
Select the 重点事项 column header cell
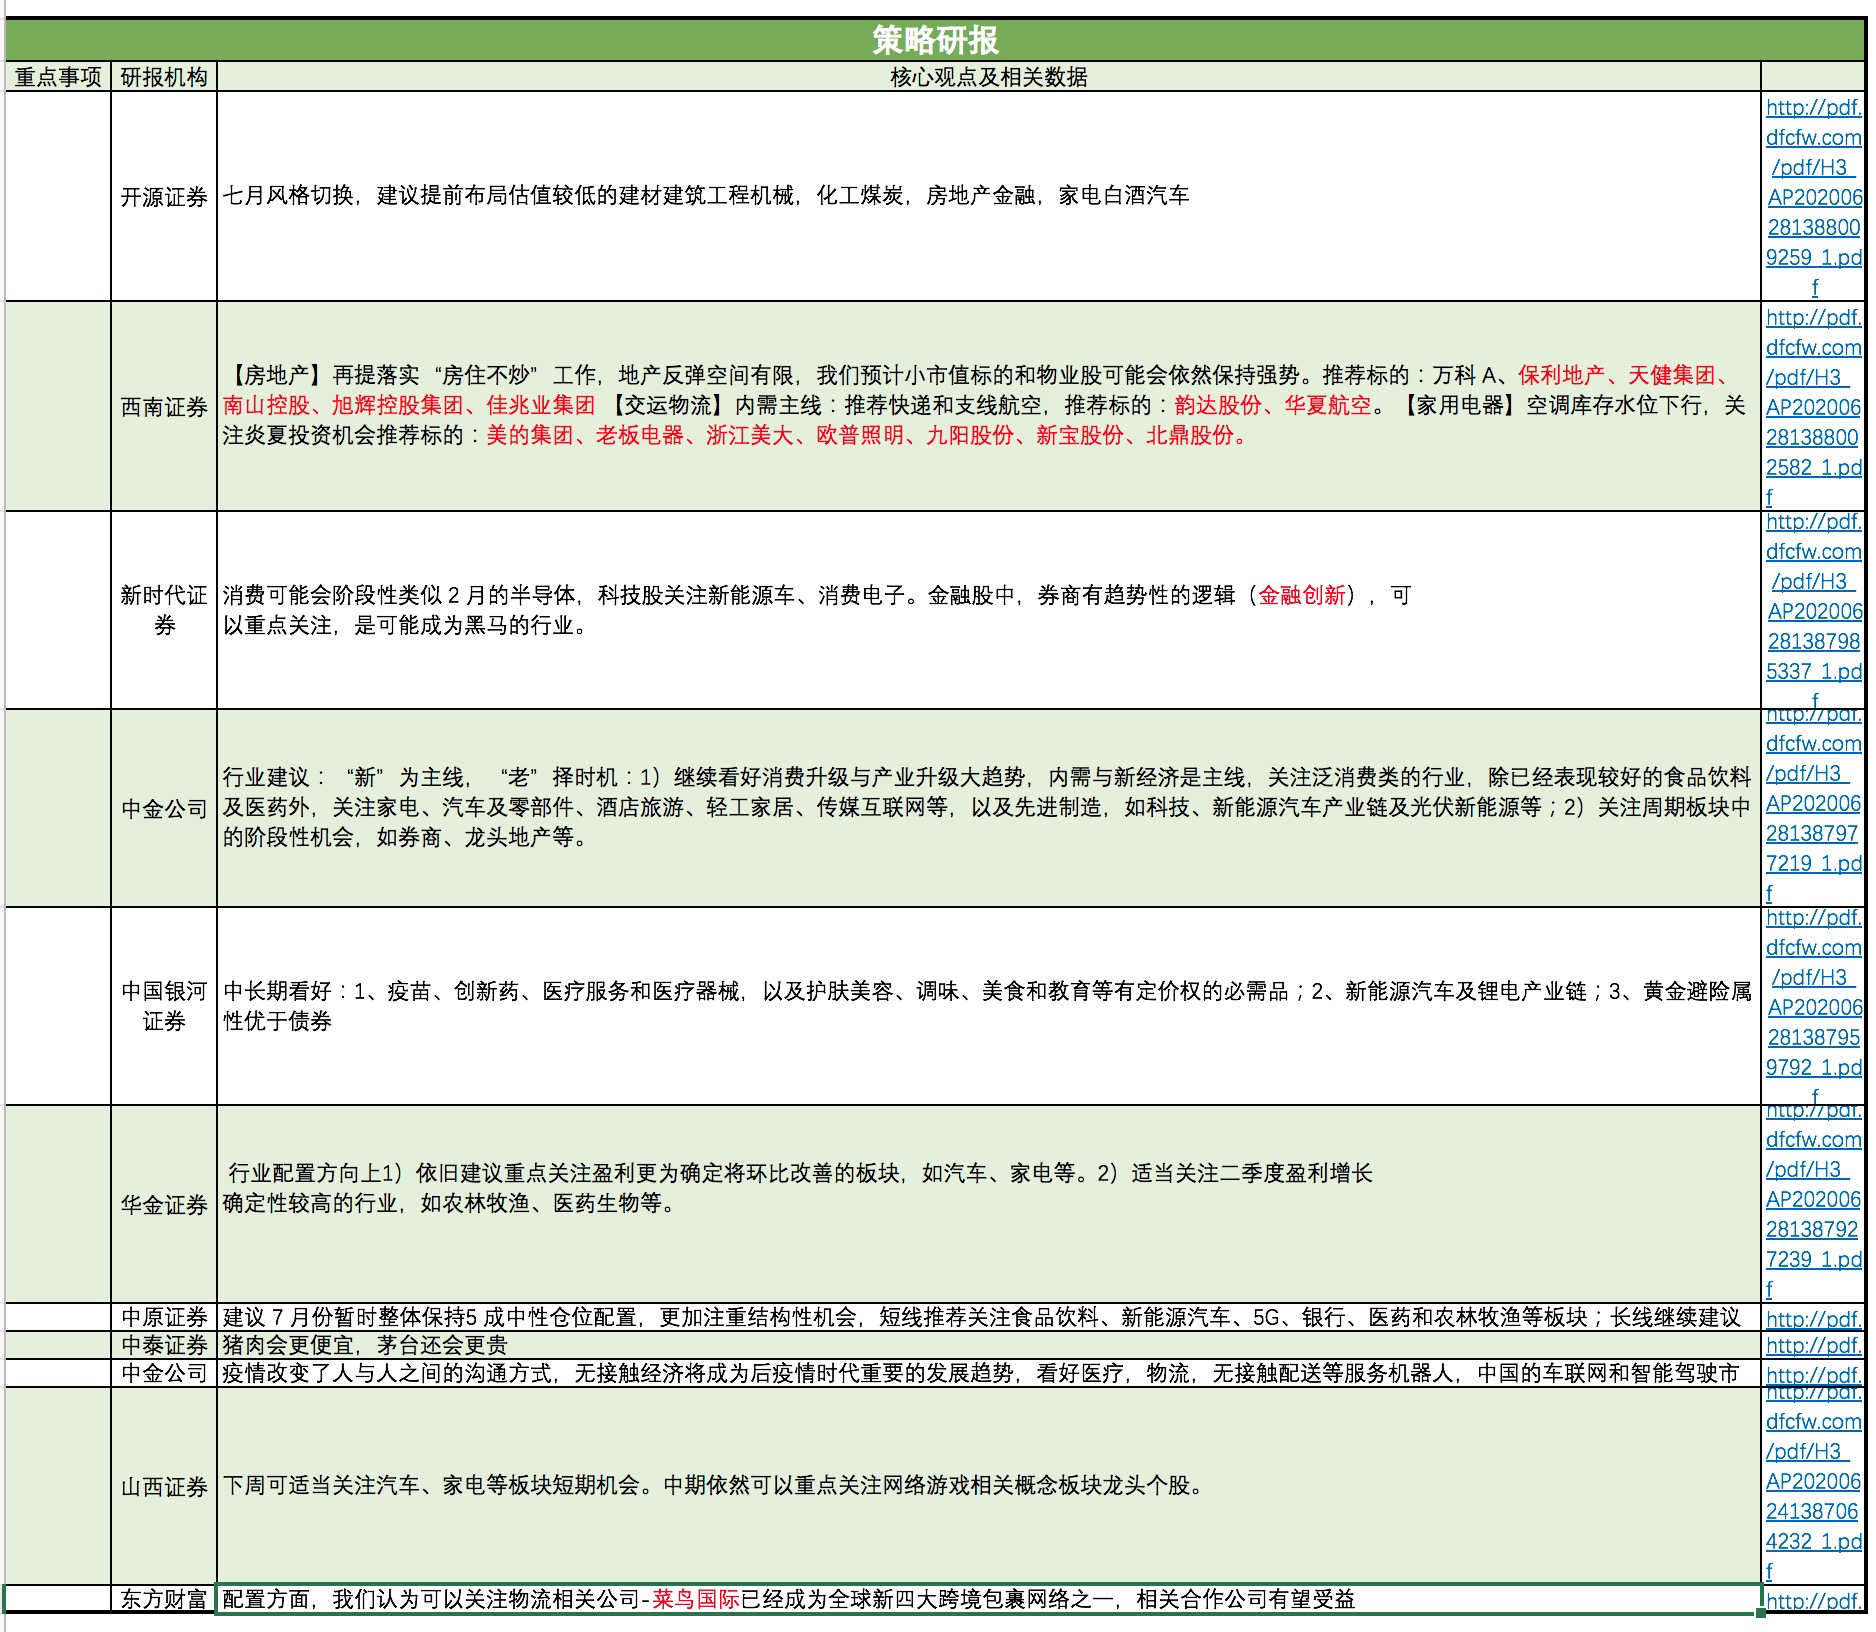58,77
